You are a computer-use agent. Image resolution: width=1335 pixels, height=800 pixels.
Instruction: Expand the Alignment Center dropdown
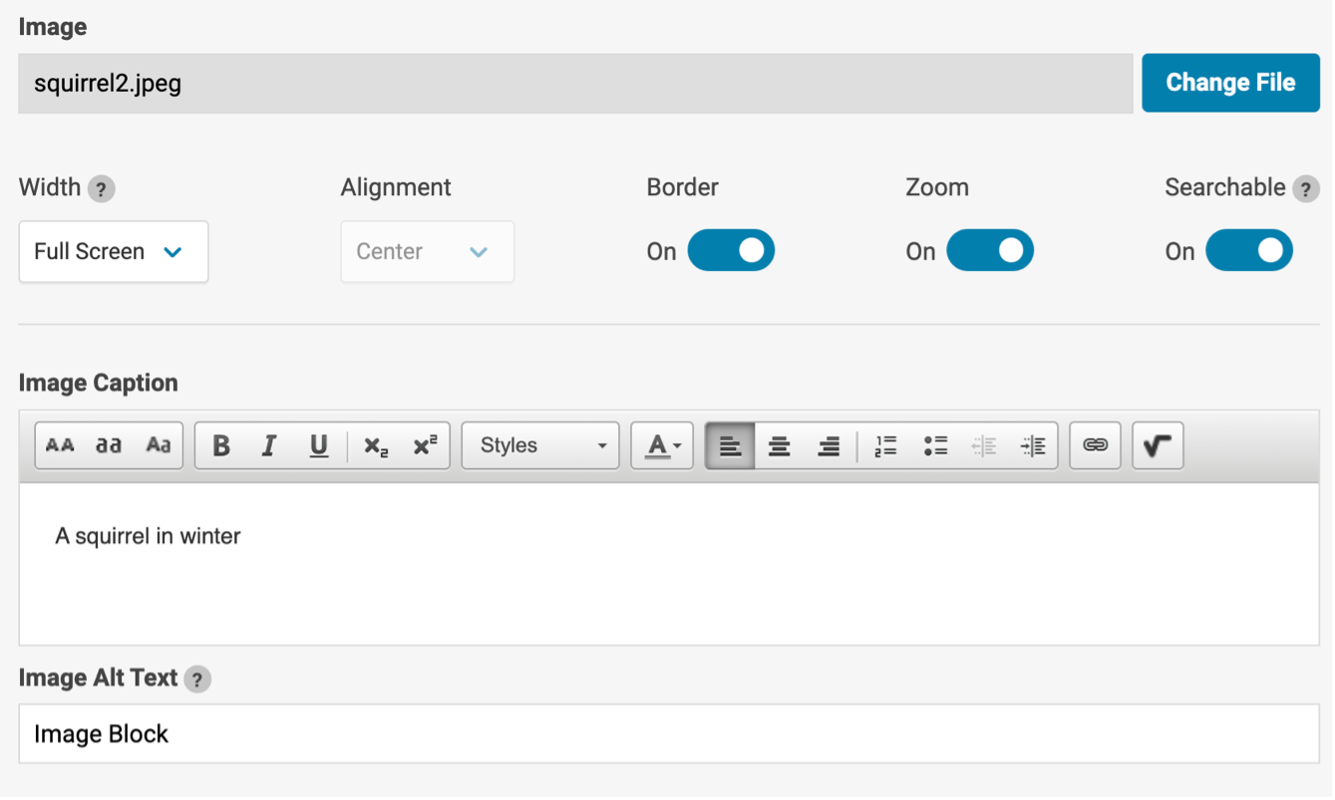click(427, 252)
